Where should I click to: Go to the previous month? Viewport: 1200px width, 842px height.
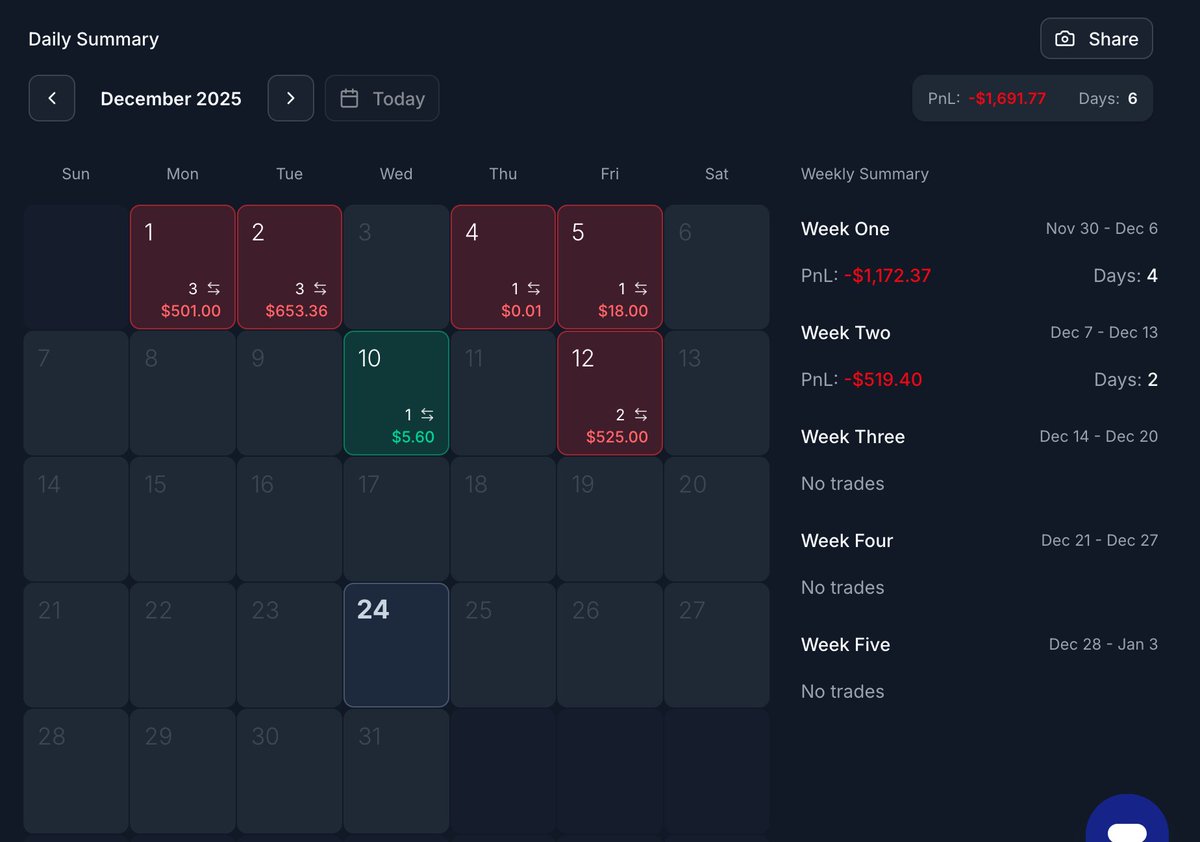tap(52, 98)
